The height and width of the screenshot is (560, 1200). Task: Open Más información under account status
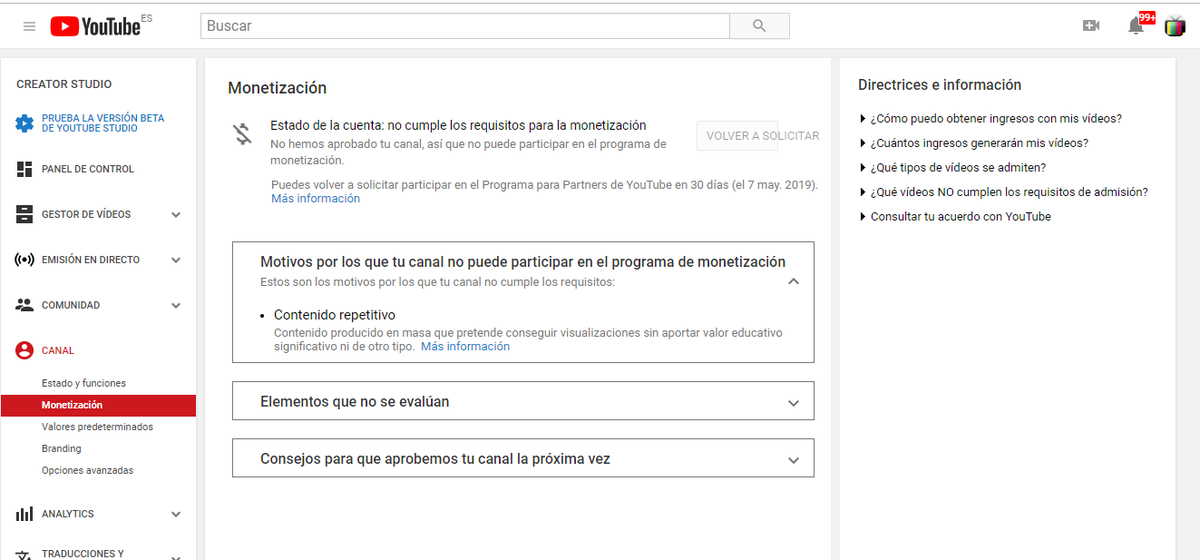315,198
